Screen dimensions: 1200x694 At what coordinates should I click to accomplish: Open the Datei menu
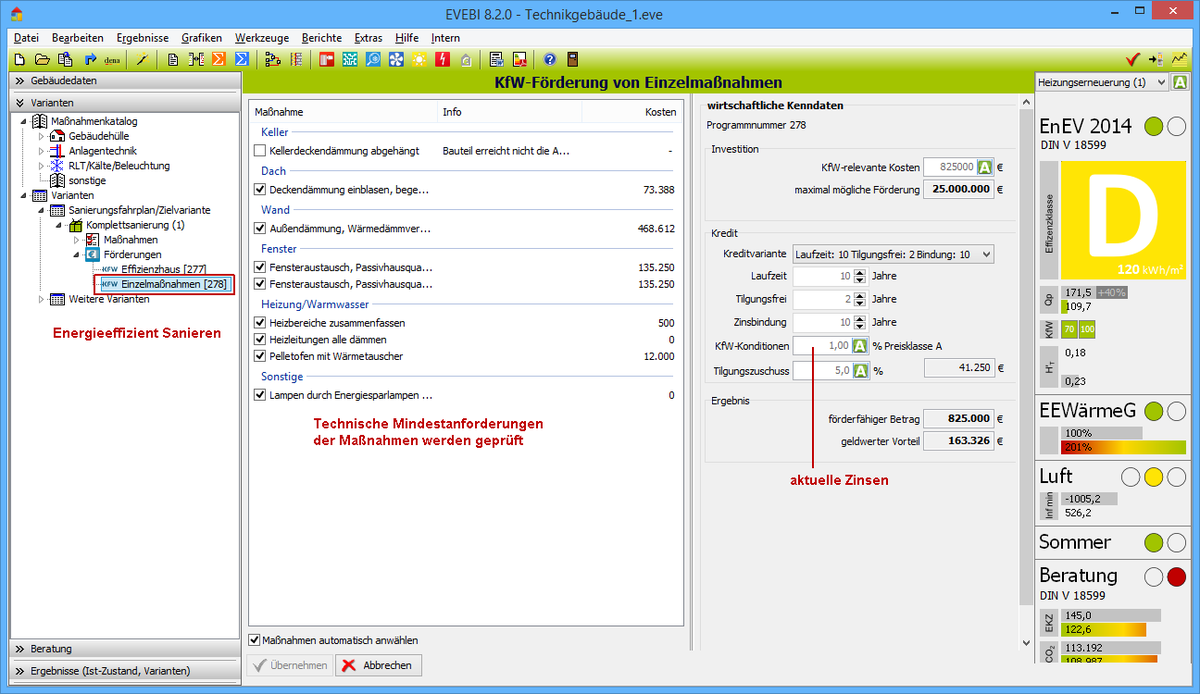point(26,37)
